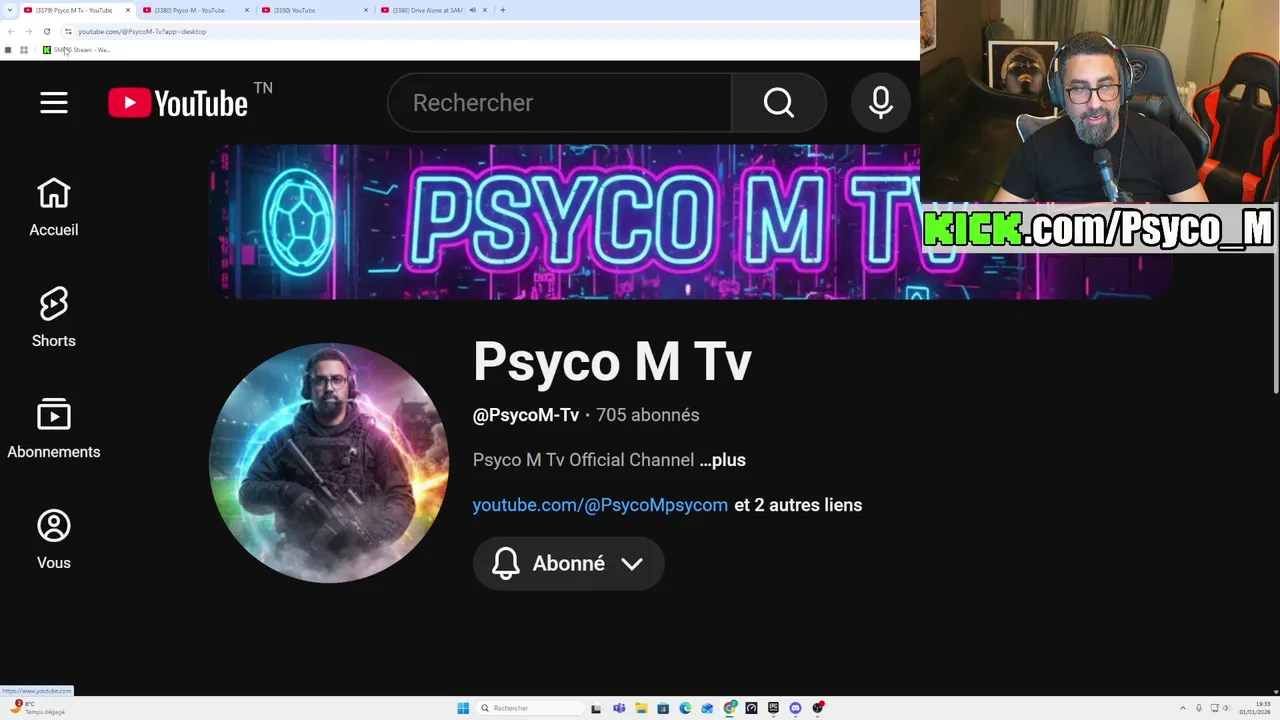Open Microsoft Teams from the taskbar
This screenshot has height=720, width=1280.
pyautogui.click(x=619, y=708)
